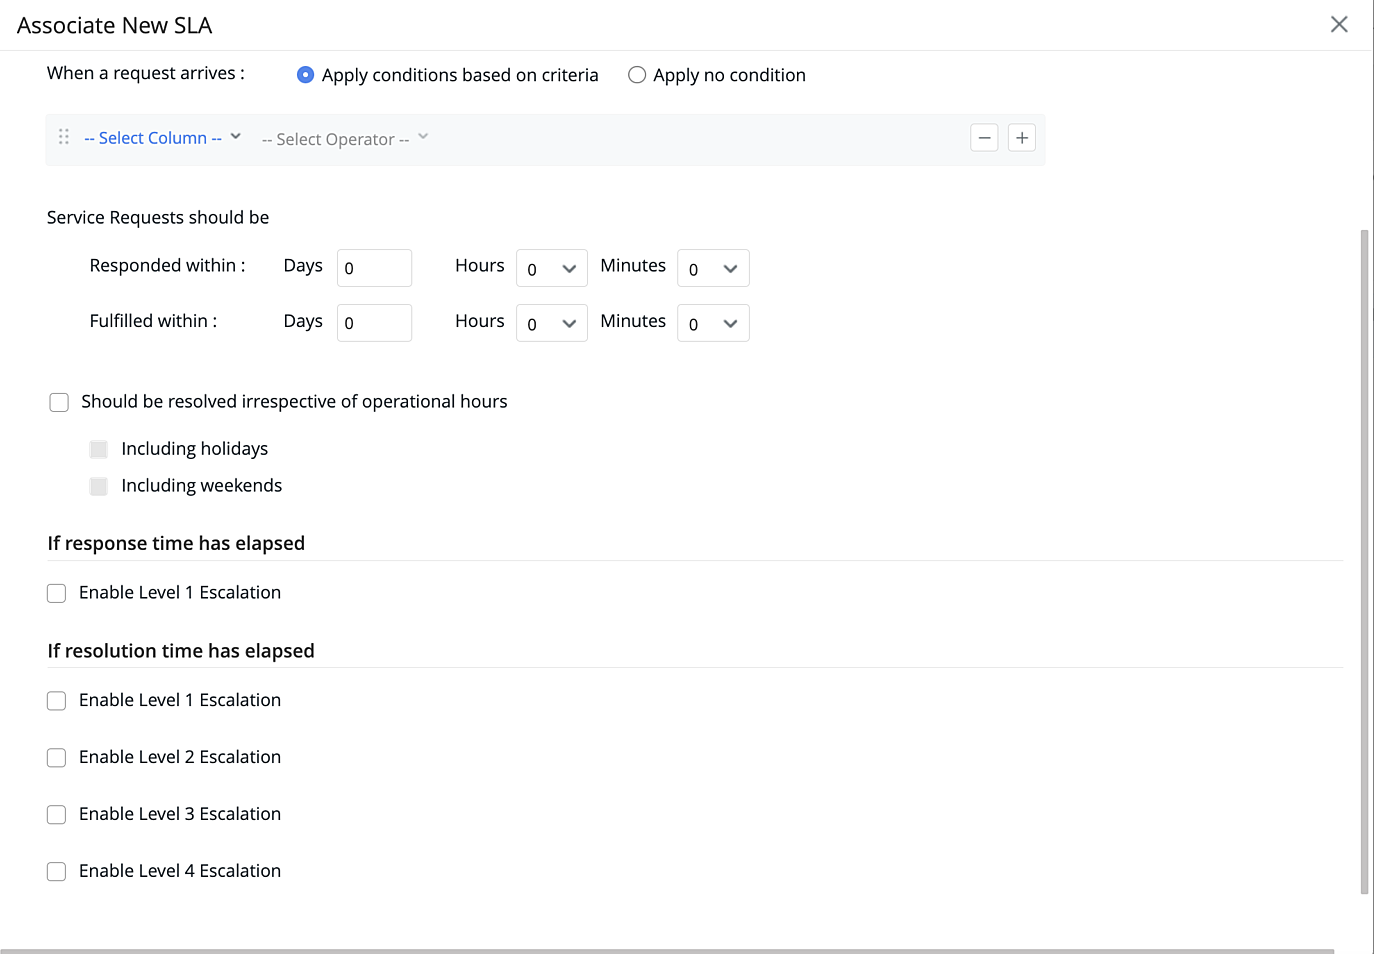Click the plus icon to add a condition
Image resolution: width=1374 pixels, height=954 pixels.
click(x=1021, y=137)
